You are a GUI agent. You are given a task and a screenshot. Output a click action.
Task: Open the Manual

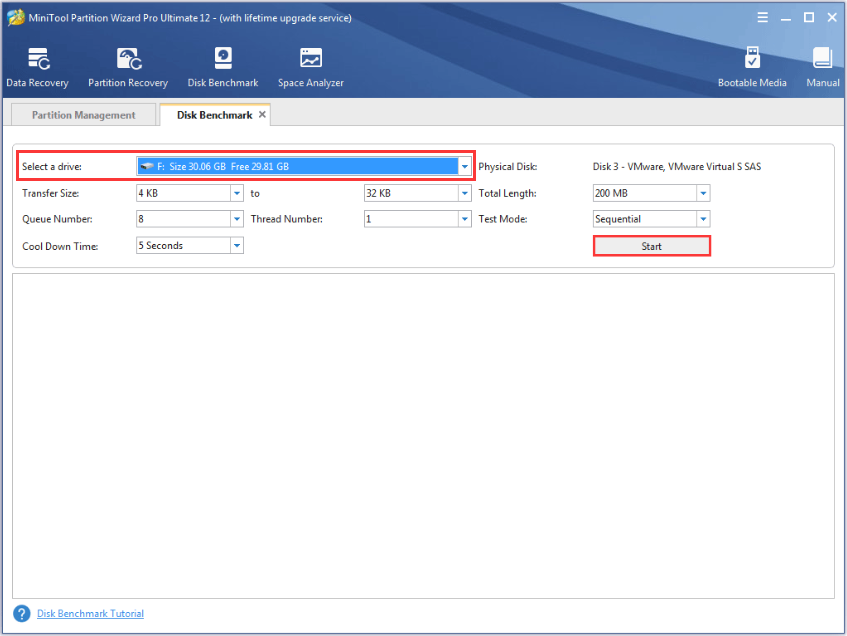coord(823,68)
